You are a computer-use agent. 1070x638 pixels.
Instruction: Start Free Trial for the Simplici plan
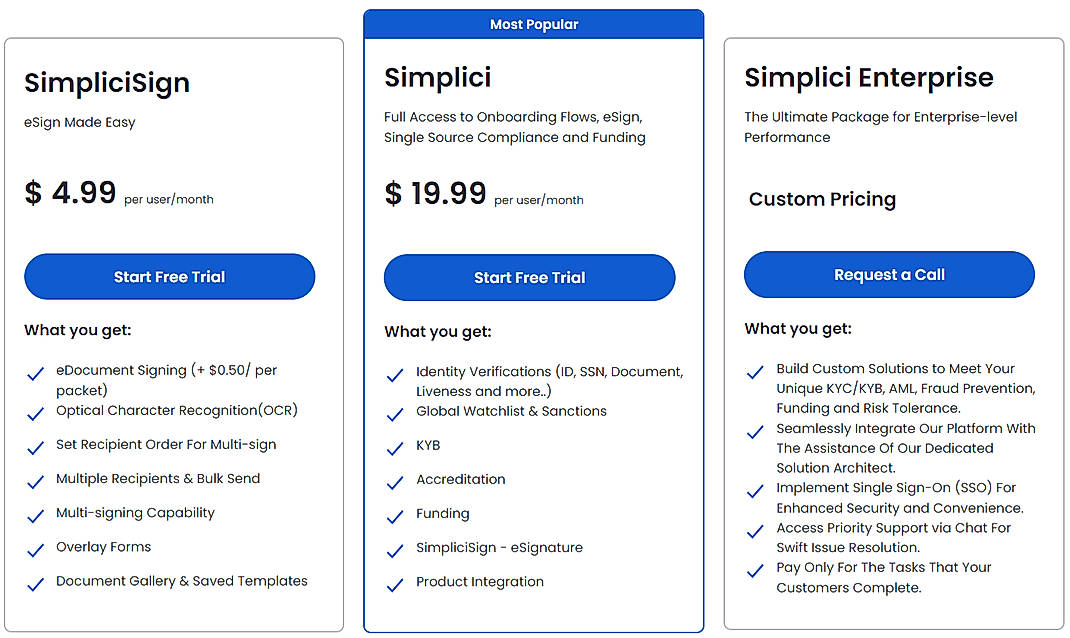[529, 277]
